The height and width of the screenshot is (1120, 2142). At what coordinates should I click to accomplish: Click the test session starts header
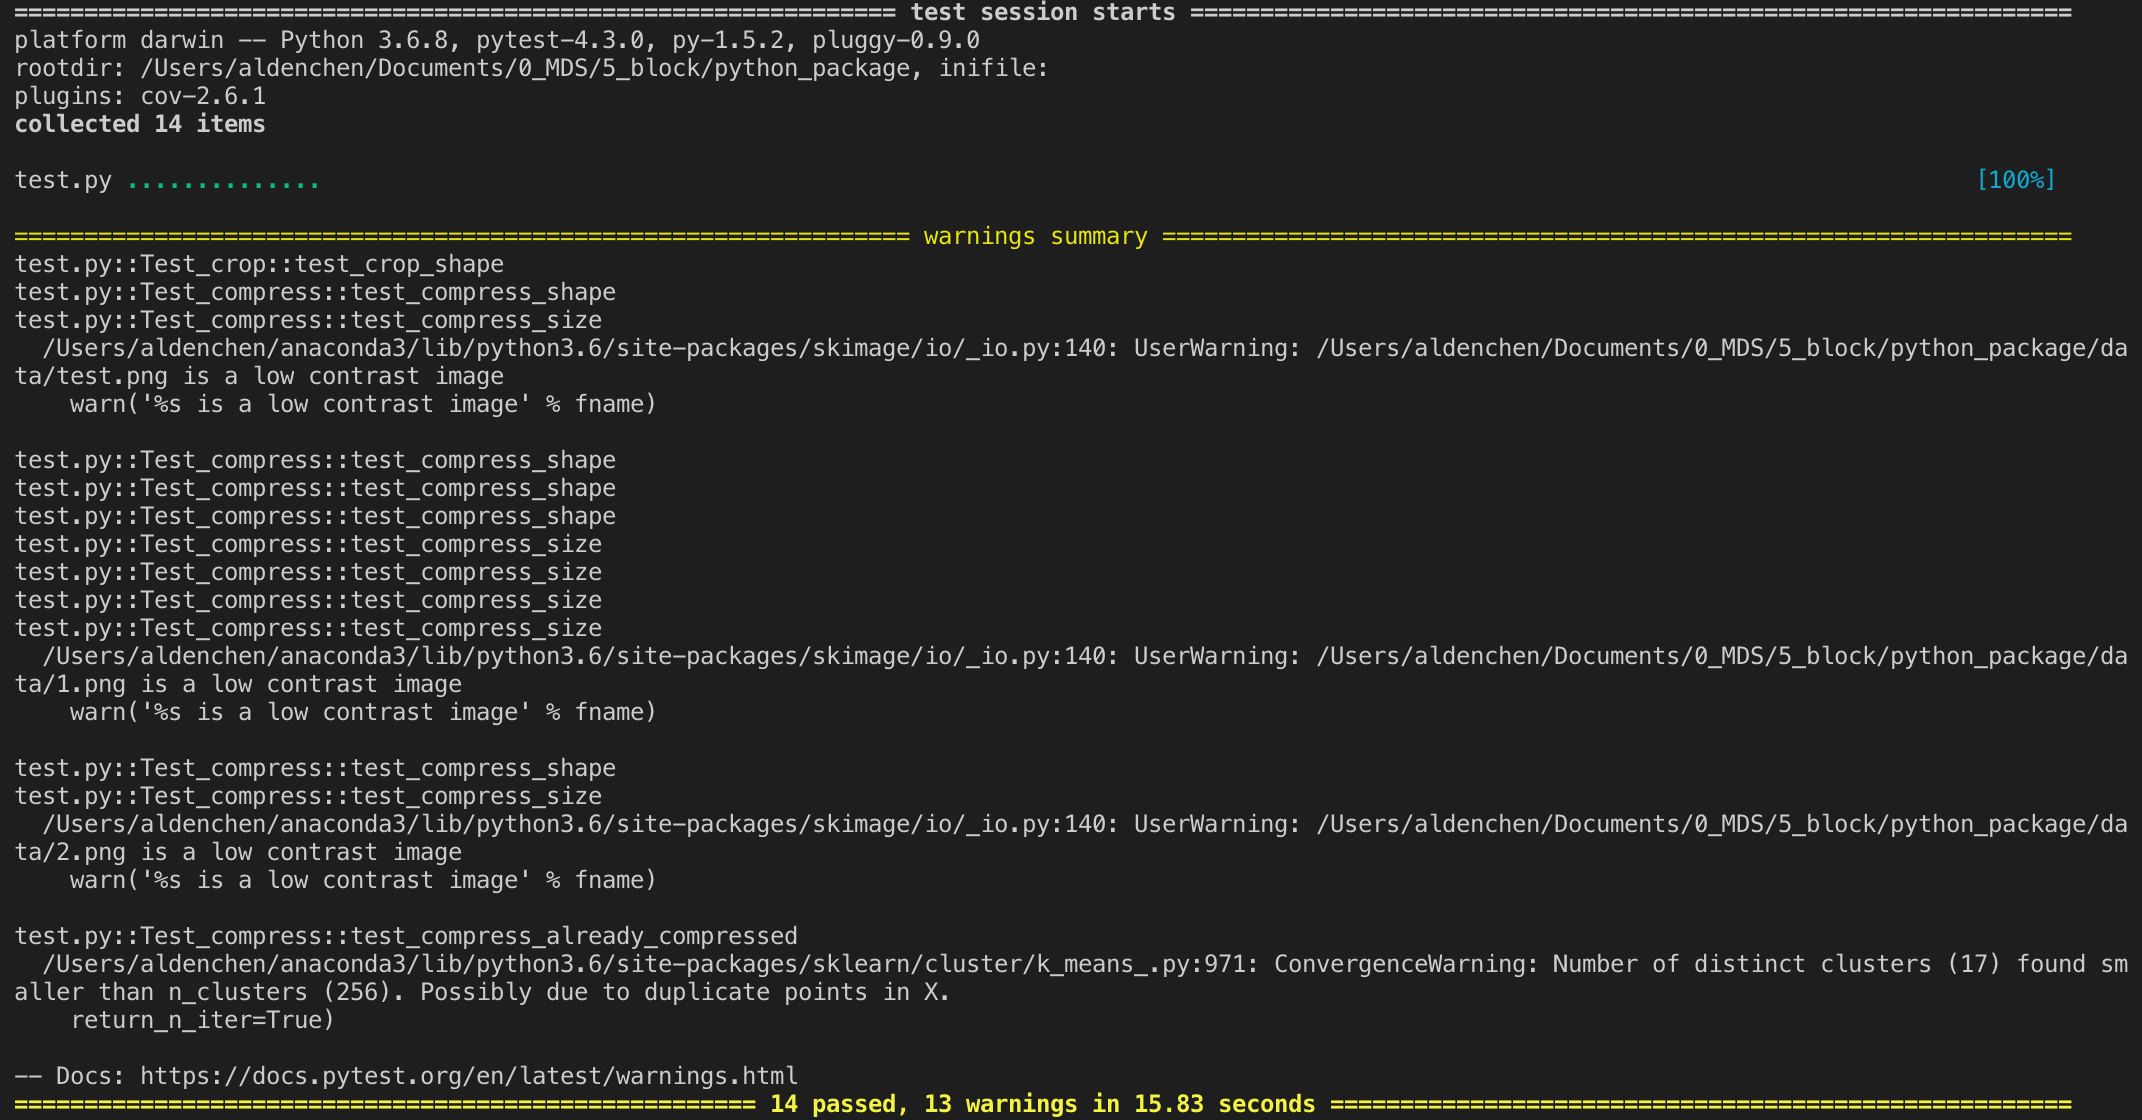tap(1040, 12)
